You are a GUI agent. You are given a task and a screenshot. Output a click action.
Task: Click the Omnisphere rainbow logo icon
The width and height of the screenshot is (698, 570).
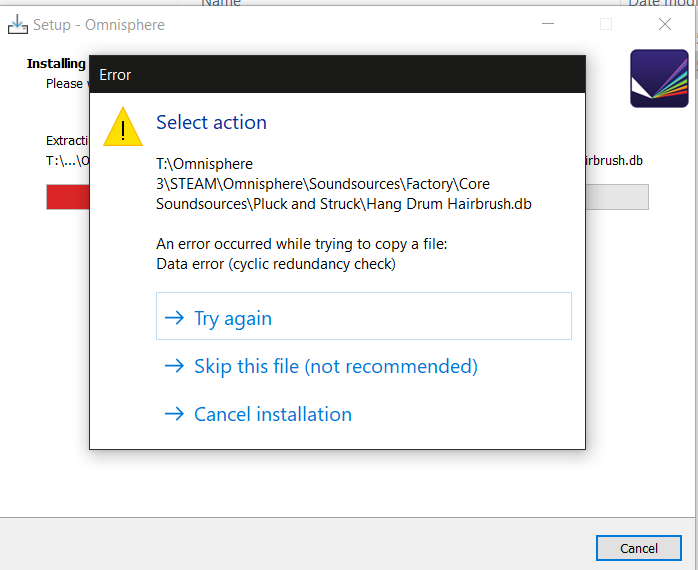[659, 78]
